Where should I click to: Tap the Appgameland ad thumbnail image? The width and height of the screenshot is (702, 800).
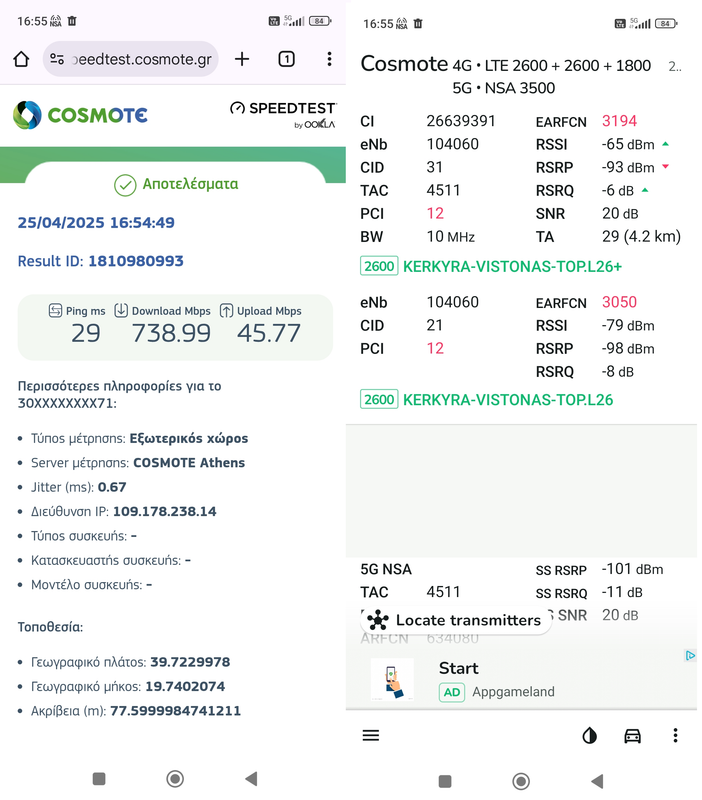pos(392,680)
